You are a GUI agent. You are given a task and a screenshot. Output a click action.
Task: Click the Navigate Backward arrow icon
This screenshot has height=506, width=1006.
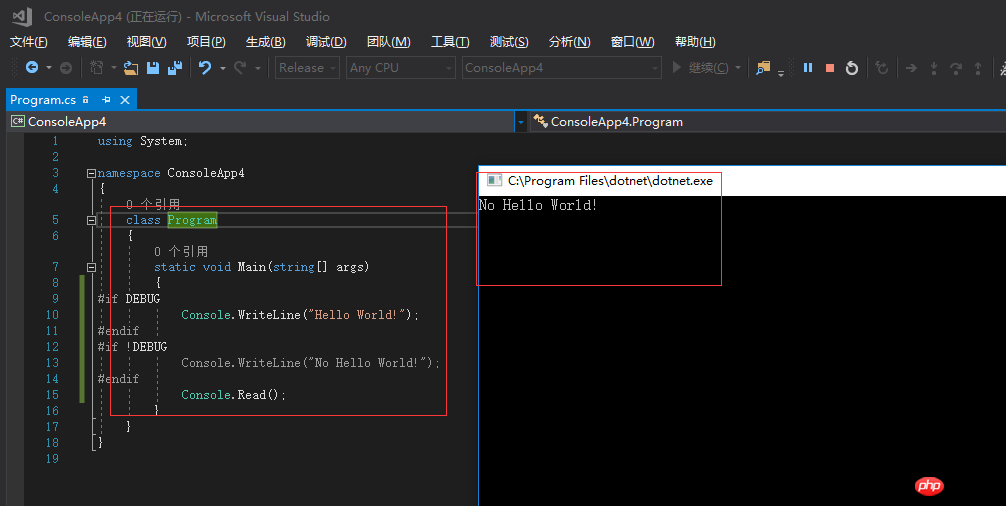click(x=31, y=67)
